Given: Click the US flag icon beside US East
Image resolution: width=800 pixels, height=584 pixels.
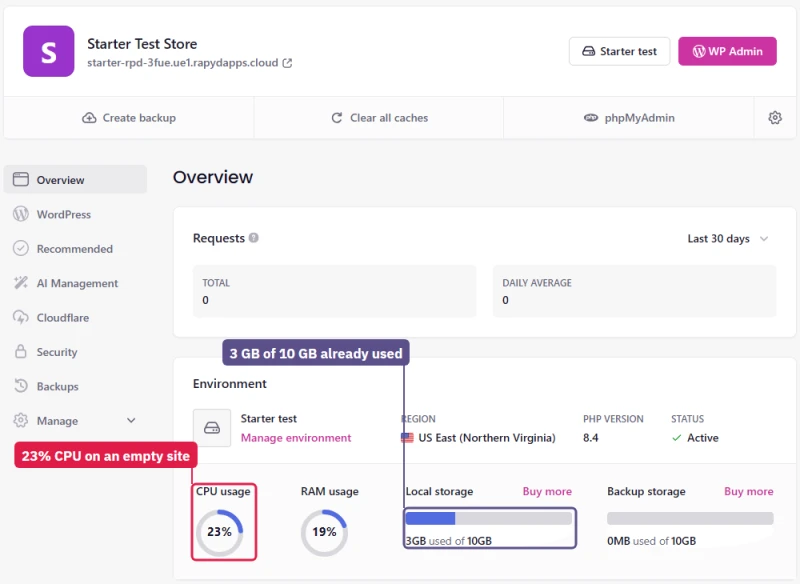Looking at the screenshot, I should (x=407, y=438).
